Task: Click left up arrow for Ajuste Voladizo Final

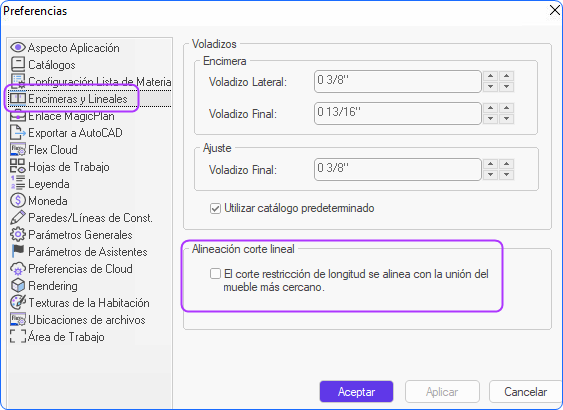Action: tap(490, 164)
